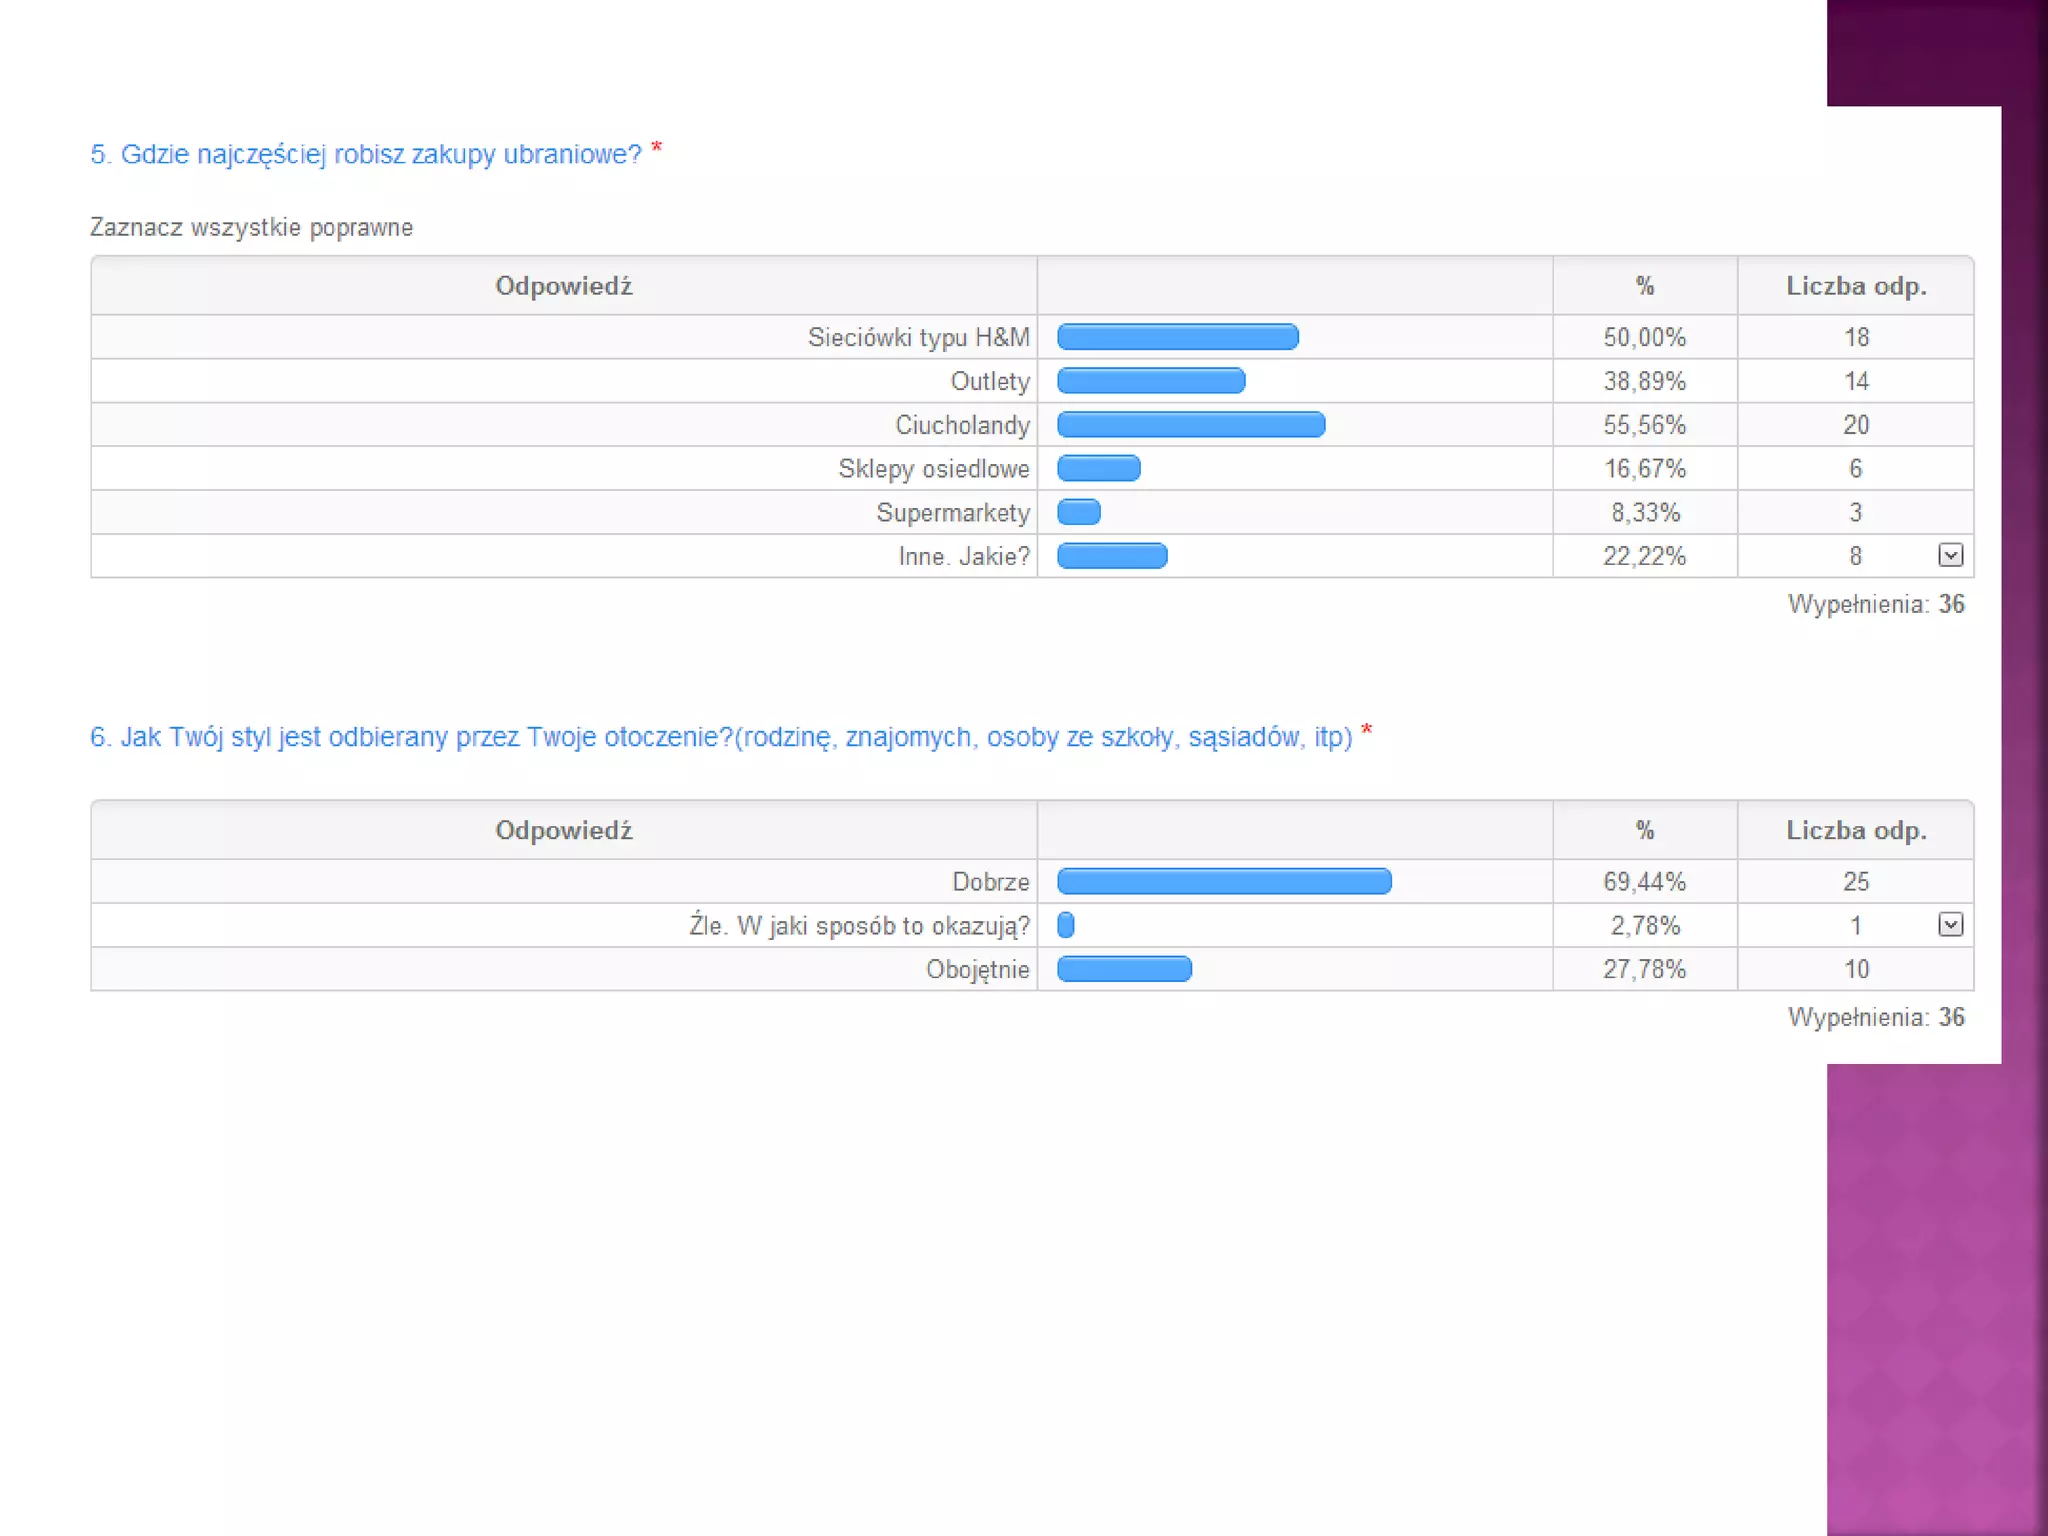The height and width of the screenshot is (1536, 2048).
Task: Select the Supermarkety bar
Action: pos(1079,512)
